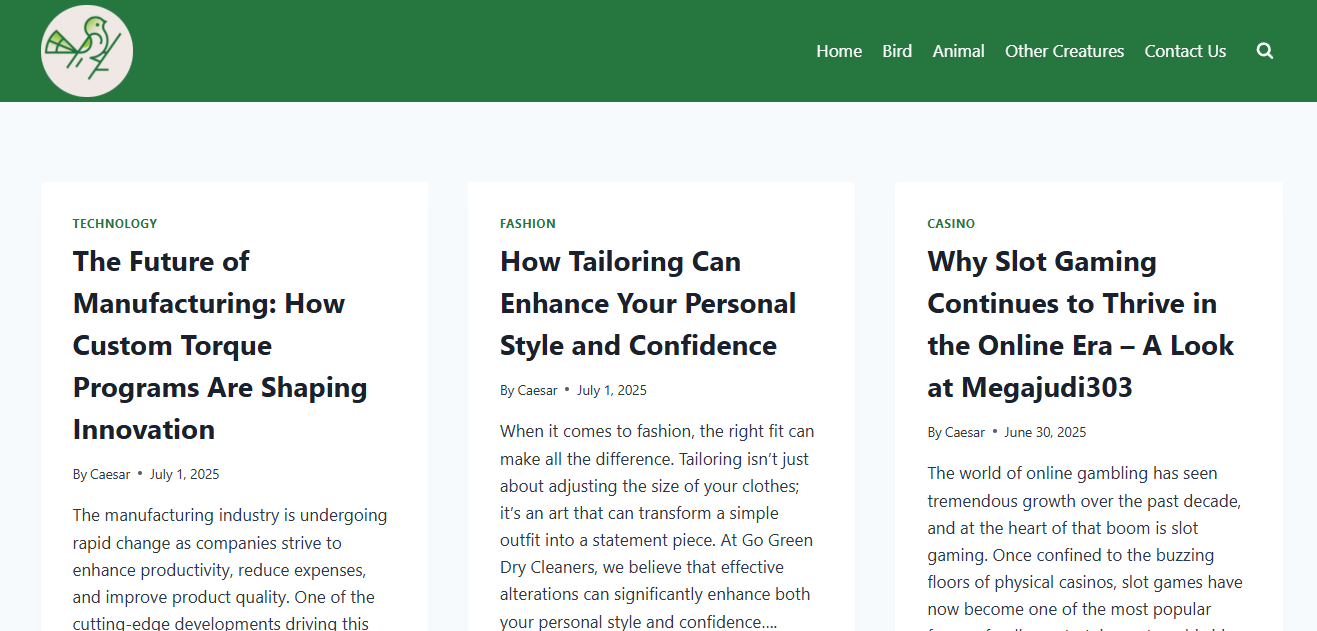Click the June 30, 2025 post date
The image size is (1317, 631).
pyautogui.click(x=1045, y=433)
